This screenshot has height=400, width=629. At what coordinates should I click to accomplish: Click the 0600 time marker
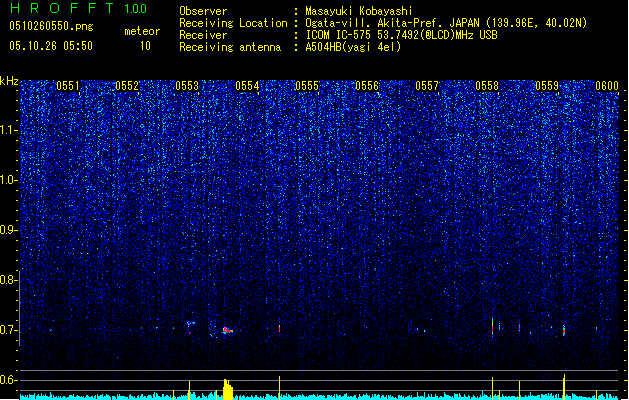point(607,86)
